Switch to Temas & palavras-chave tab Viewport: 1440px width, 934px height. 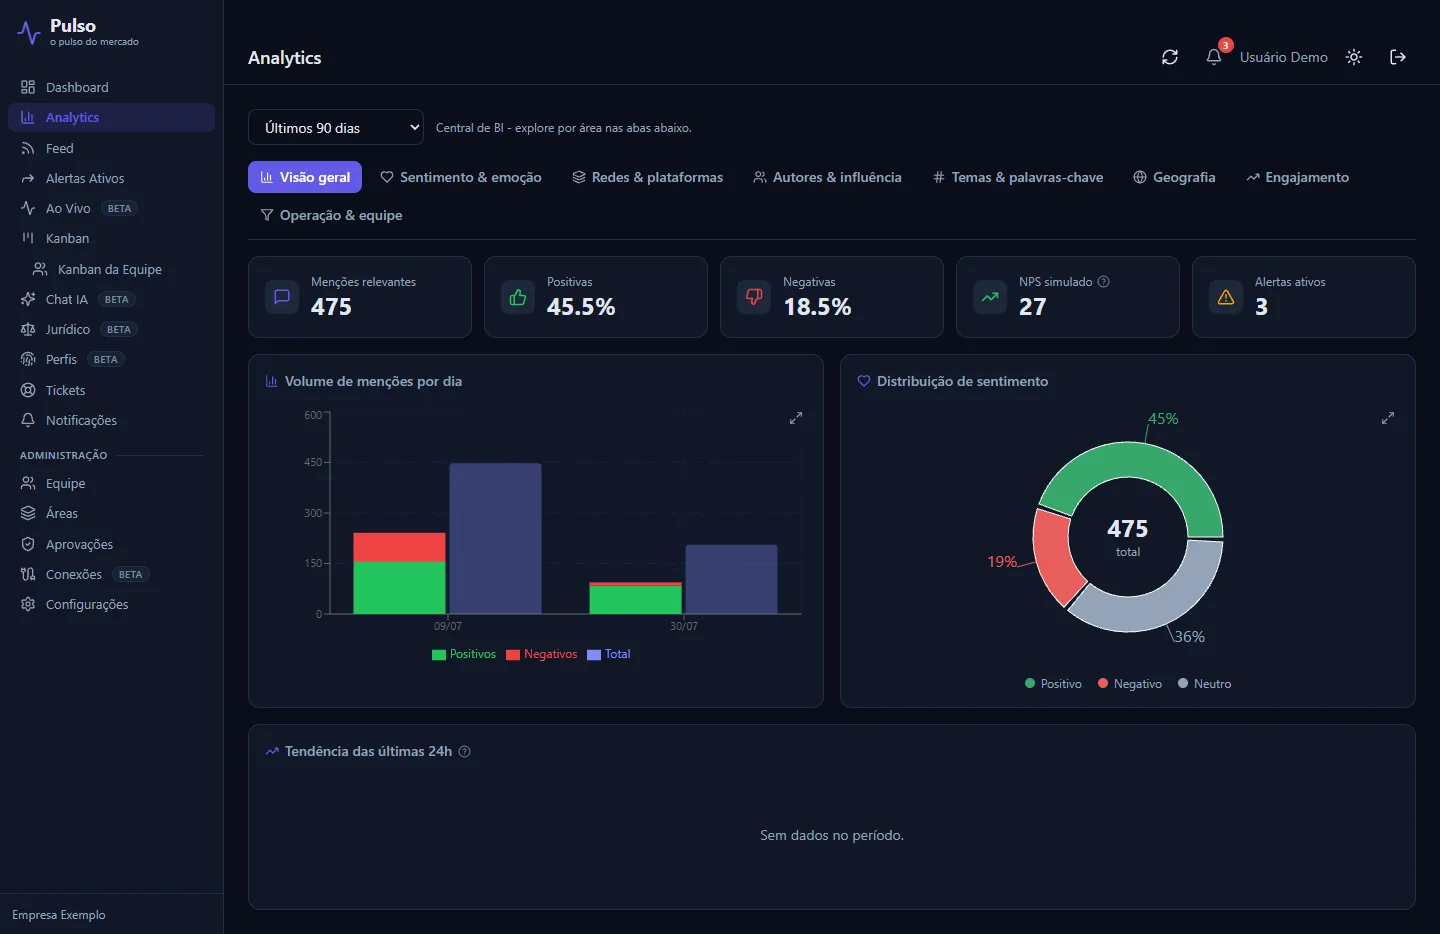pyautogui.click(x=1017, y=177)
